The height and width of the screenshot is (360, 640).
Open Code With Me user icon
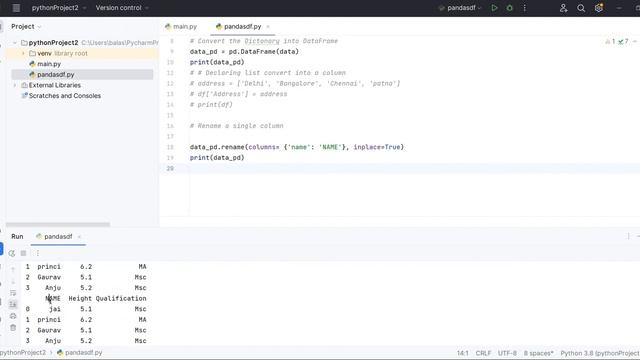tap(563, 8)
